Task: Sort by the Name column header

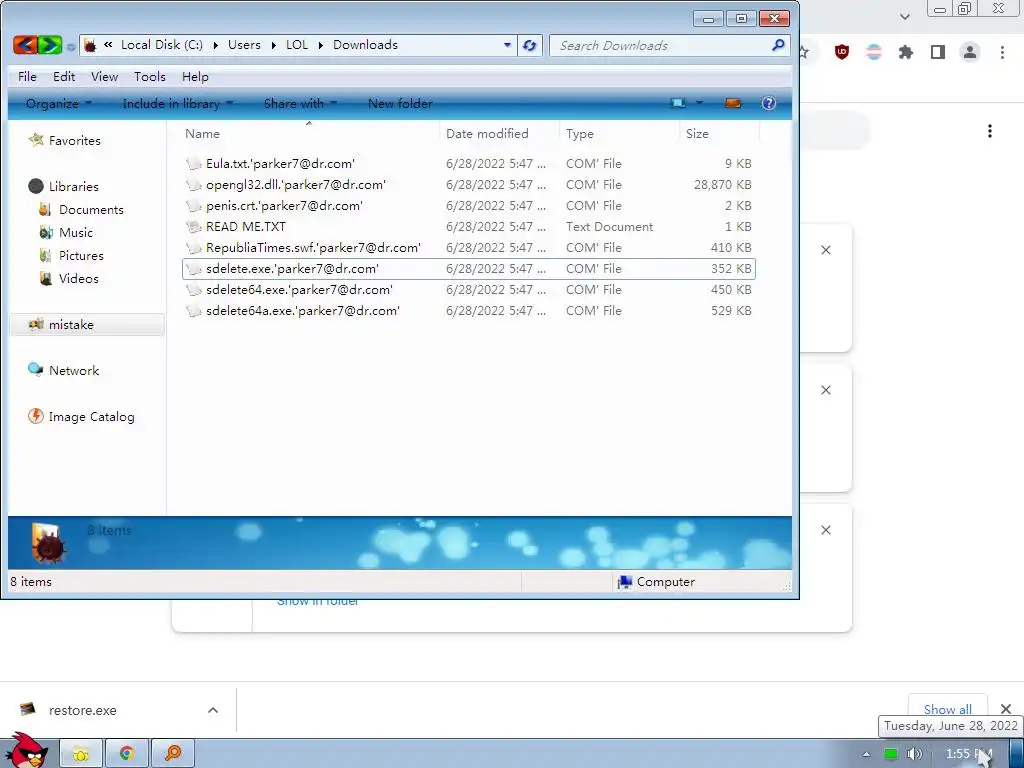Action: point(309,133)
